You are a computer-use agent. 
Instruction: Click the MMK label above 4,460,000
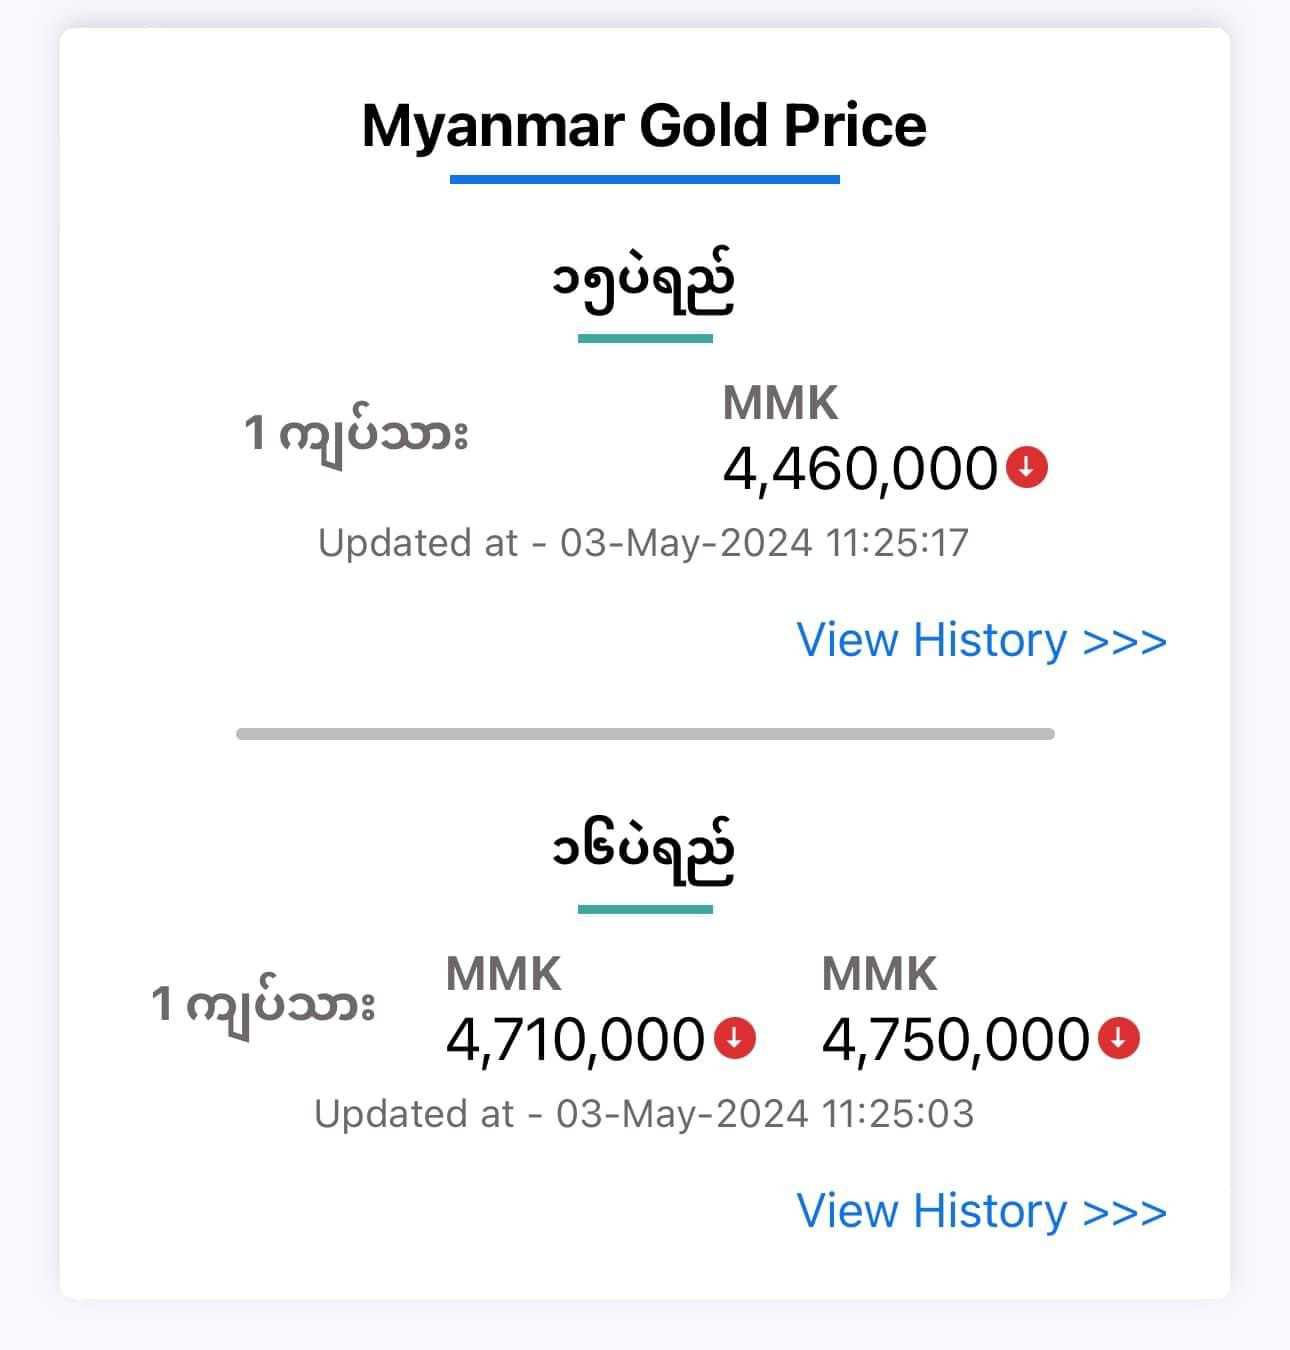click(781, 403)
